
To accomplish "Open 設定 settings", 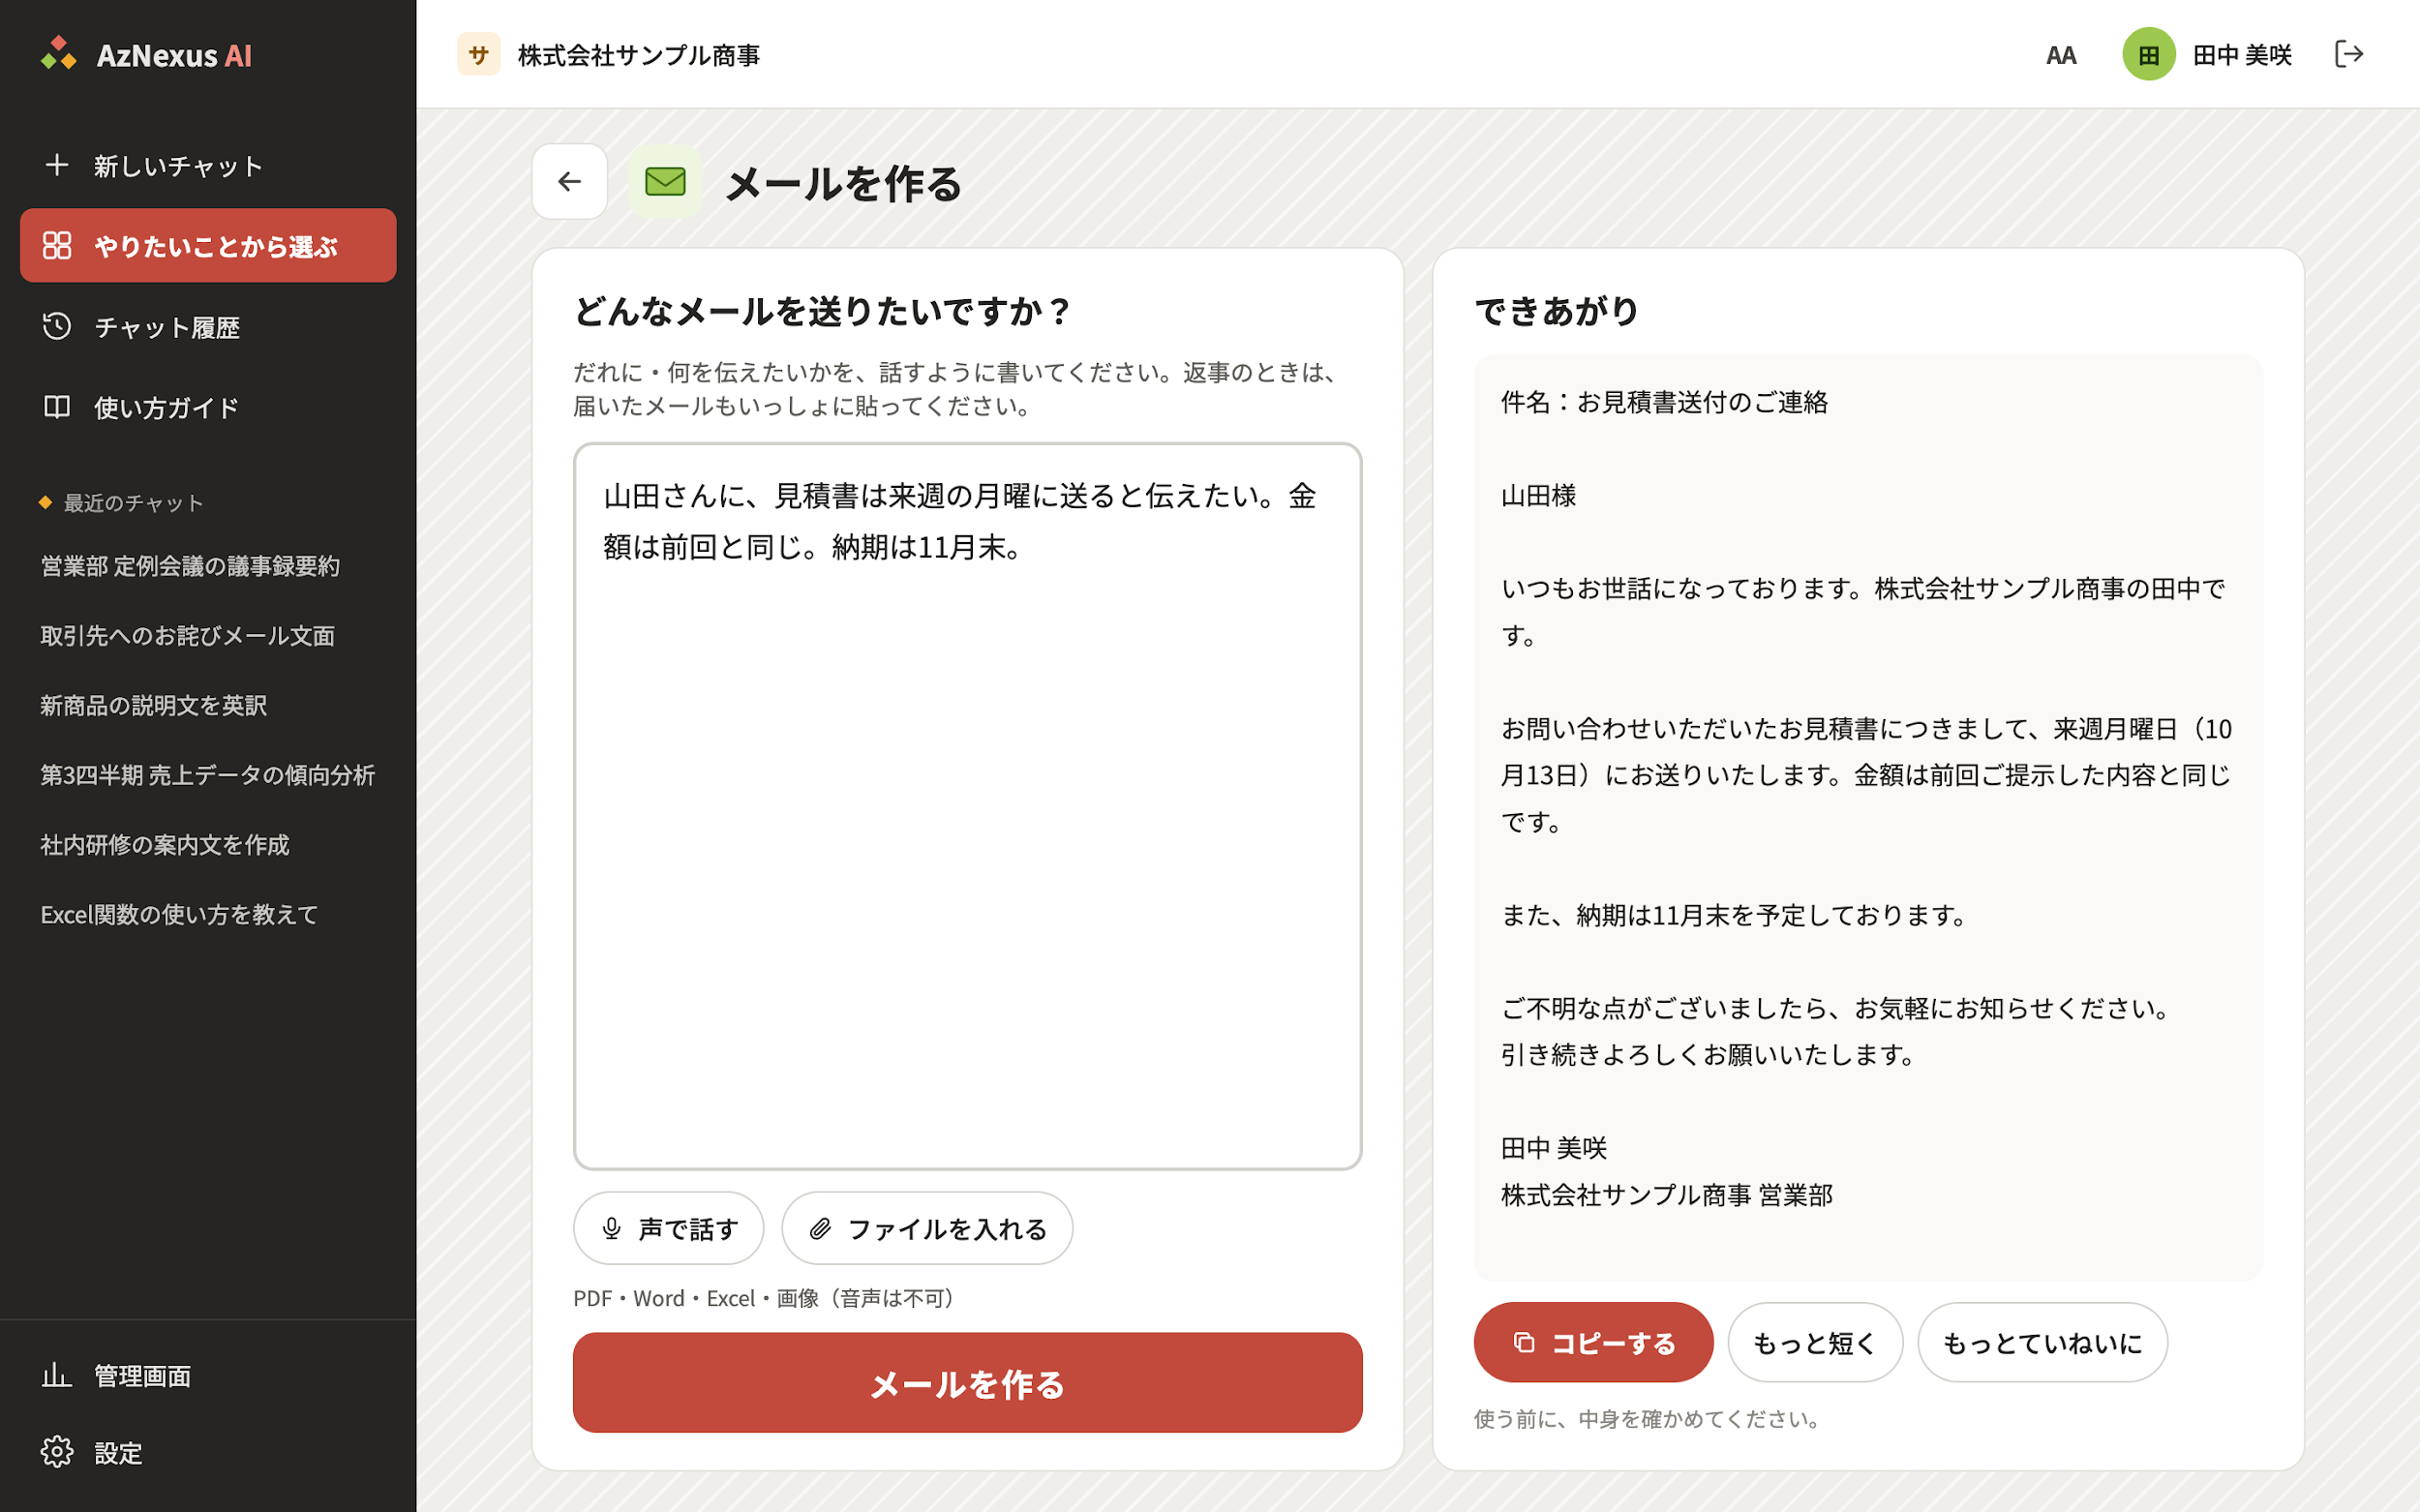I will (208, 1453).
